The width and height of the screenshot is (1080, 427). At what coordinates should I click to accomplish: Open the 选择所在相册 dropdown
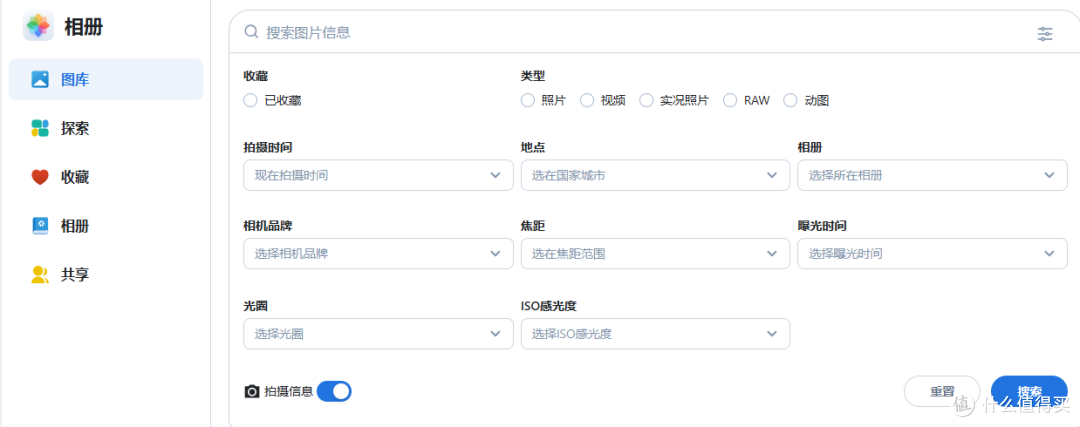tap(933, 175)
